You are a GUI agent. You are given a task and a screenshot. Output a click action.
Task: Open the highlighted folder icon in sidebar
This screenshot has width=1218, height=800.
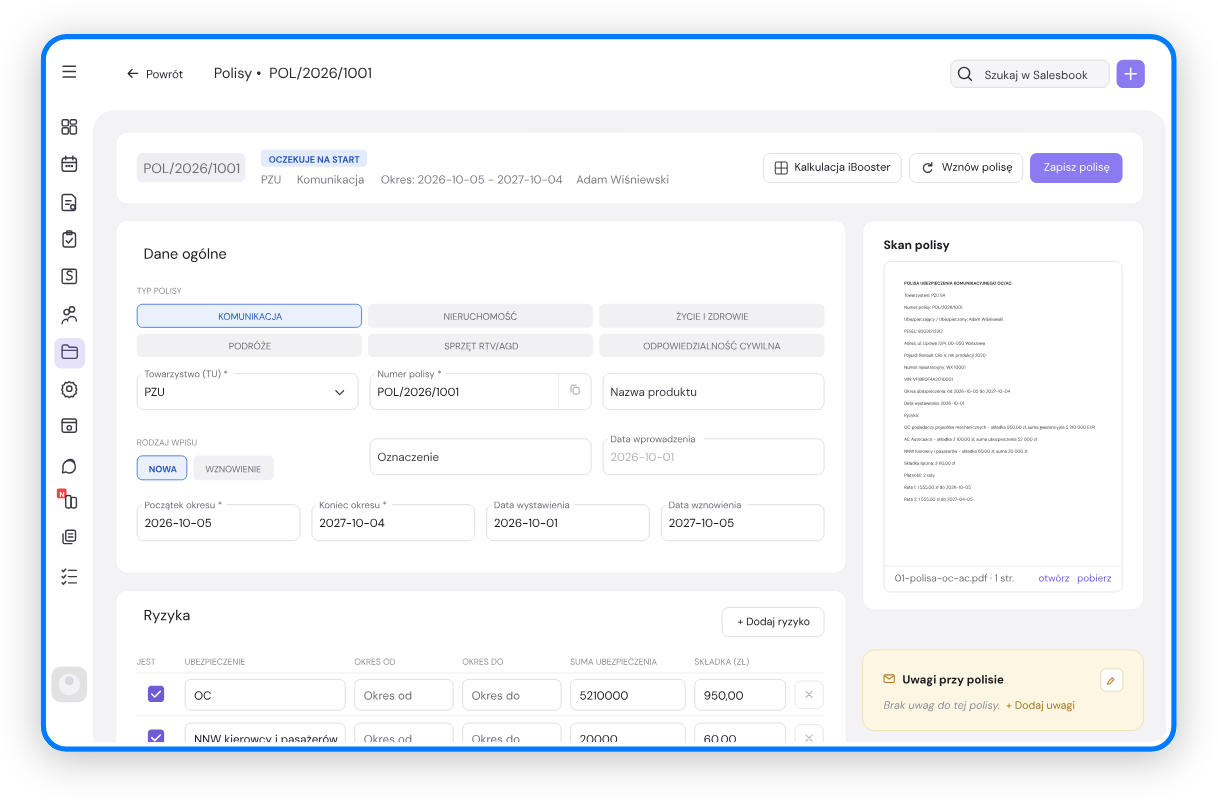[x=70, y=352]
